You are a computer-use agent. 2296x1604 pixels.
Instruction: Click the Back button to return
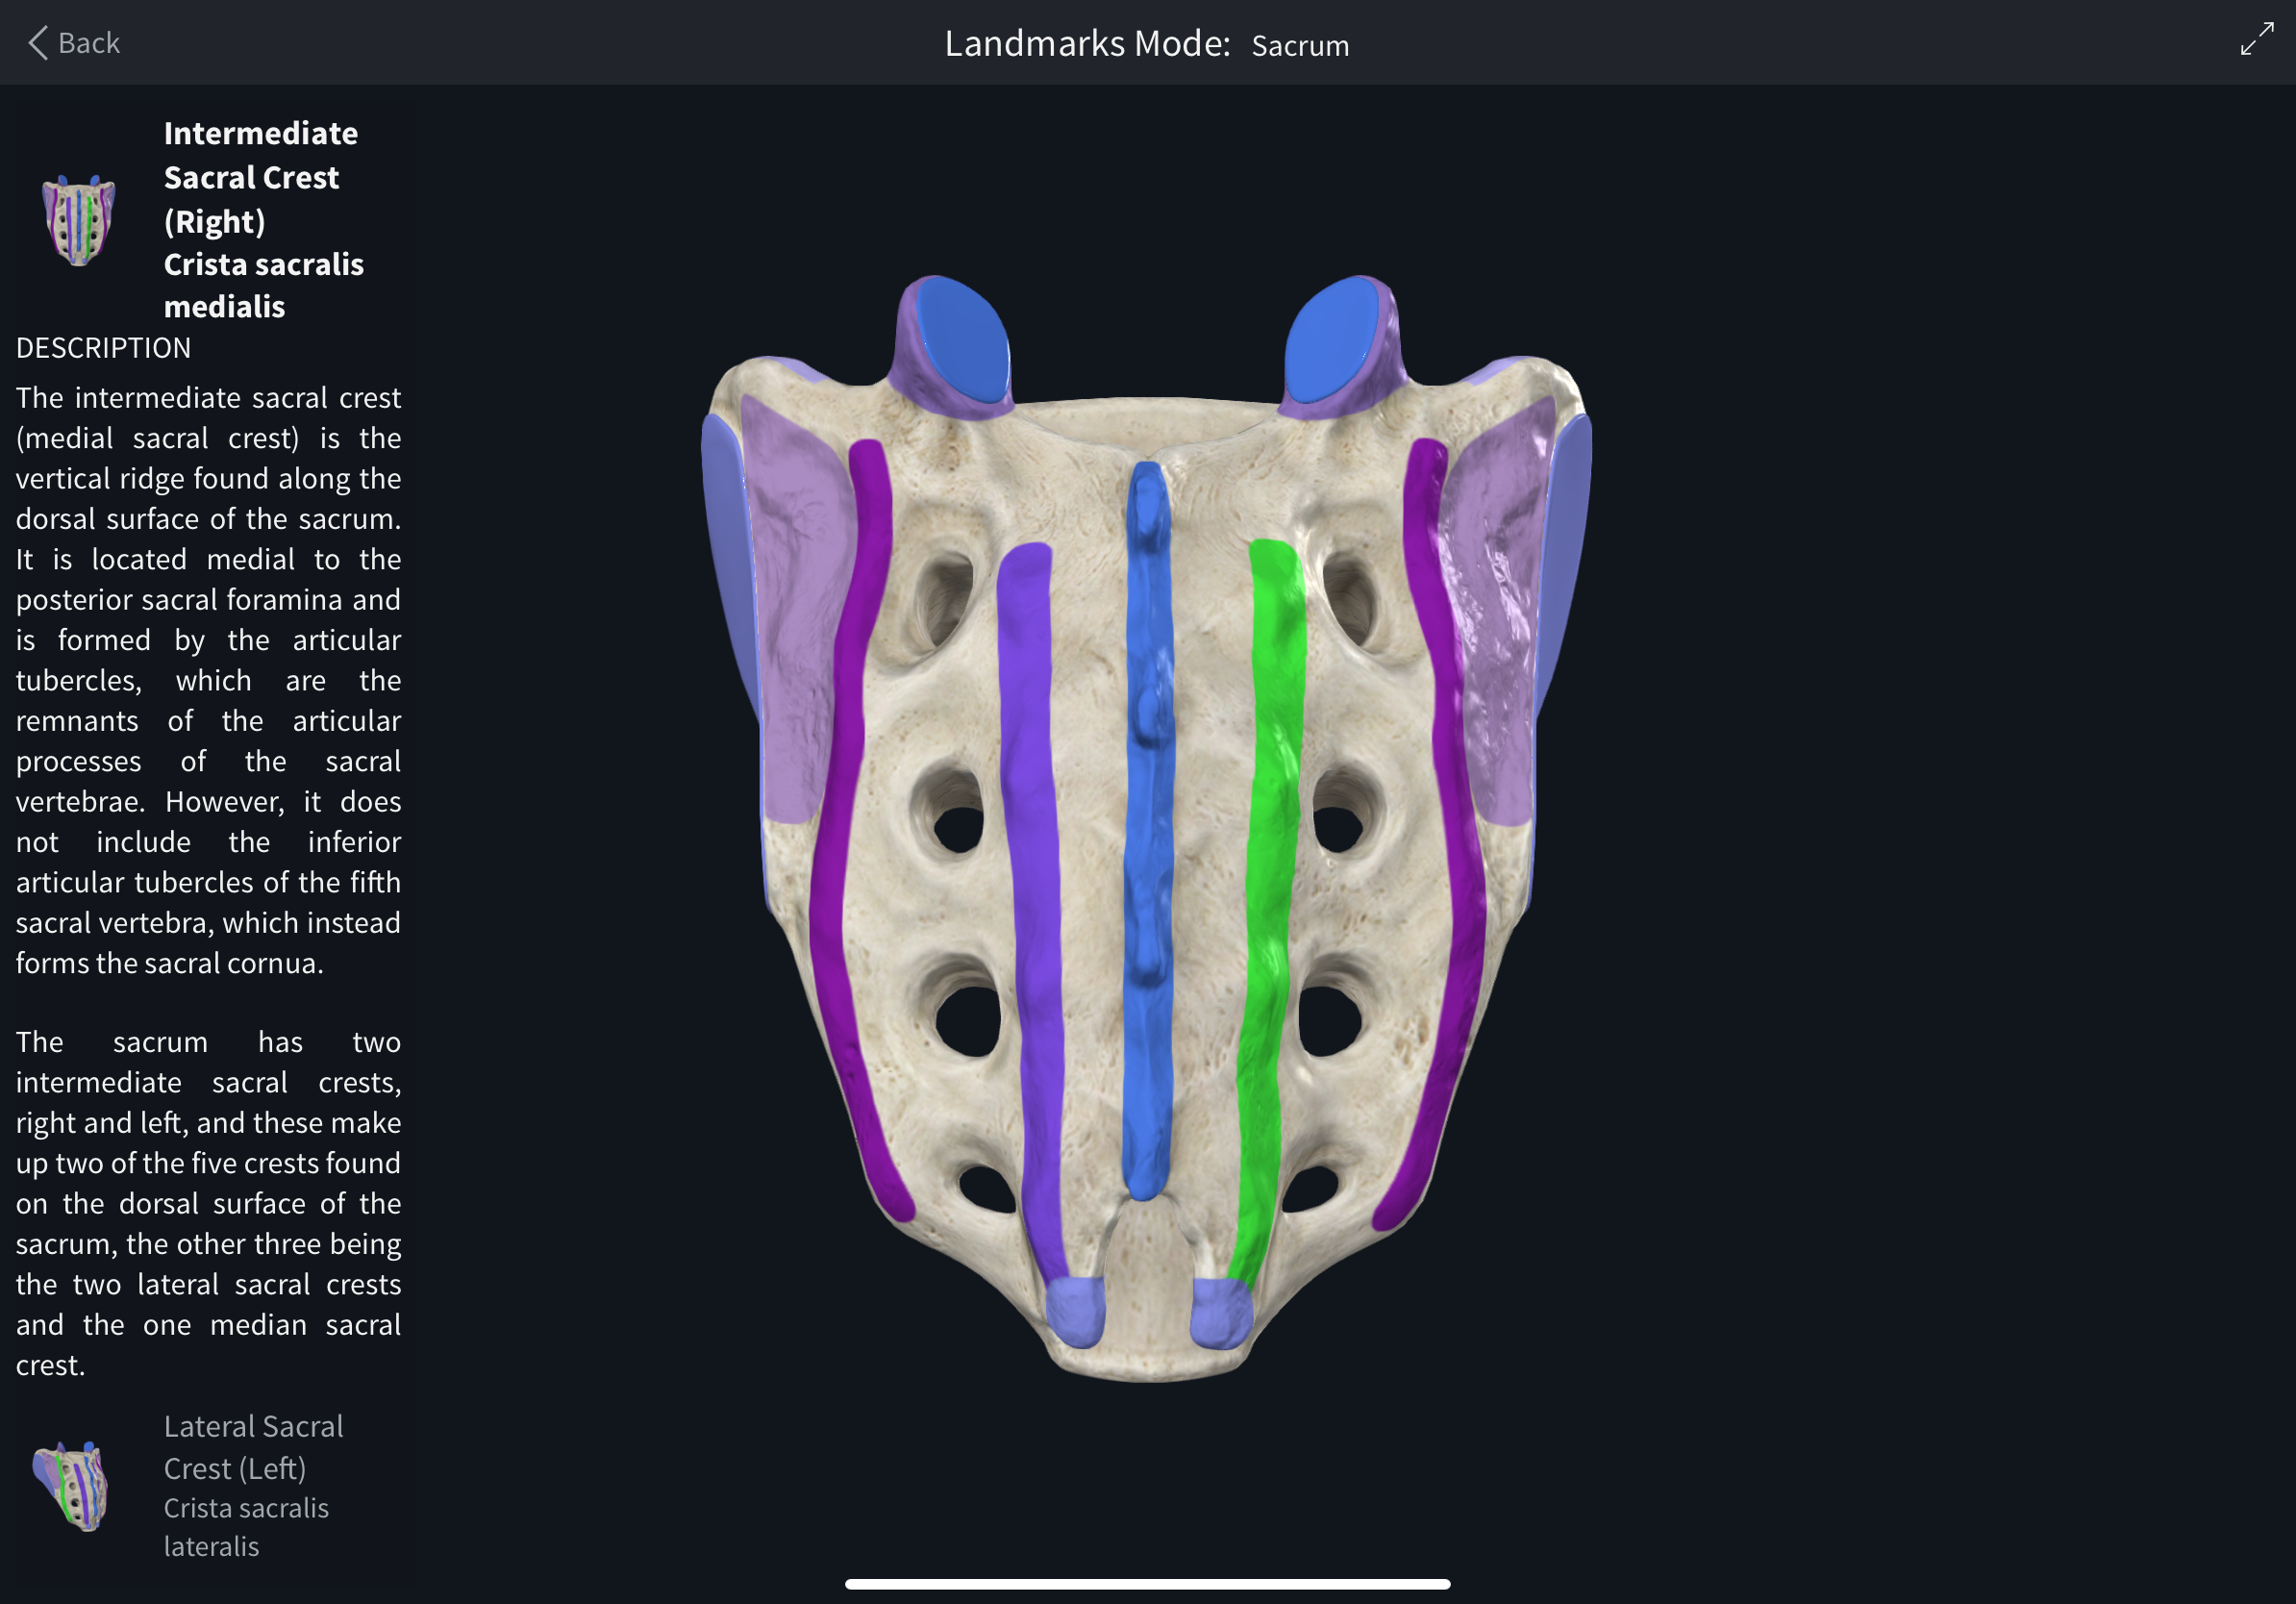click(x=70, y=42)
